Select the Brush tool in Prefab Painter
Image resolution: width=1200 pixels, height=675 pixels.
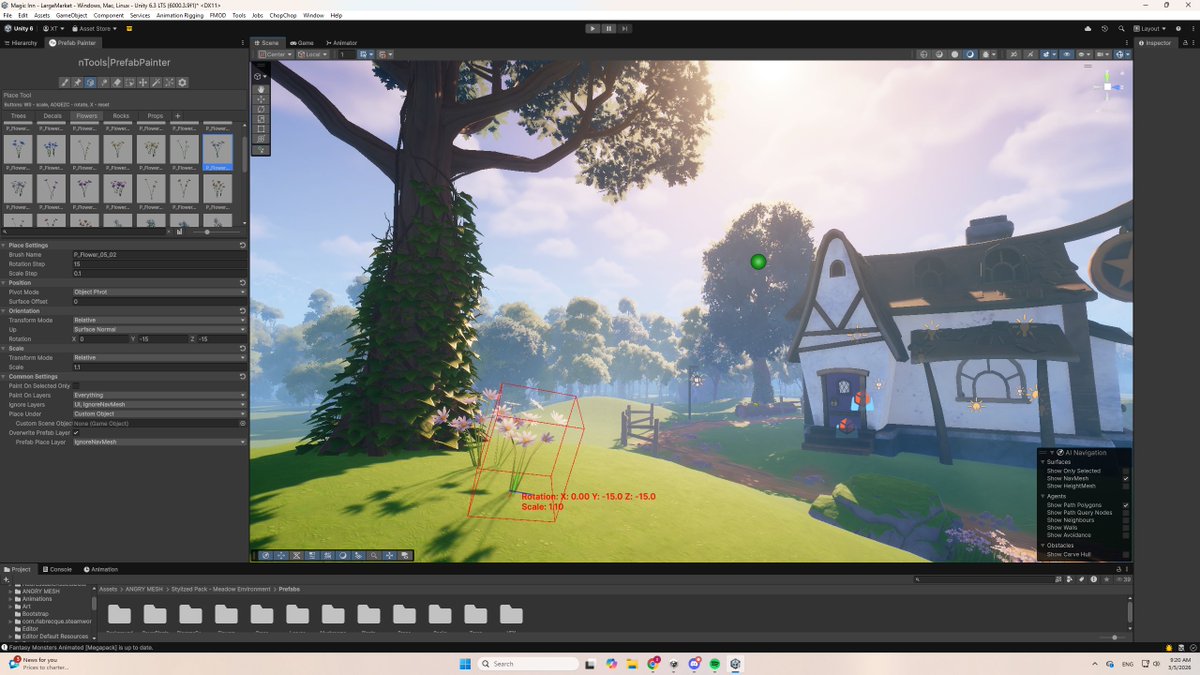click(64, 82)
